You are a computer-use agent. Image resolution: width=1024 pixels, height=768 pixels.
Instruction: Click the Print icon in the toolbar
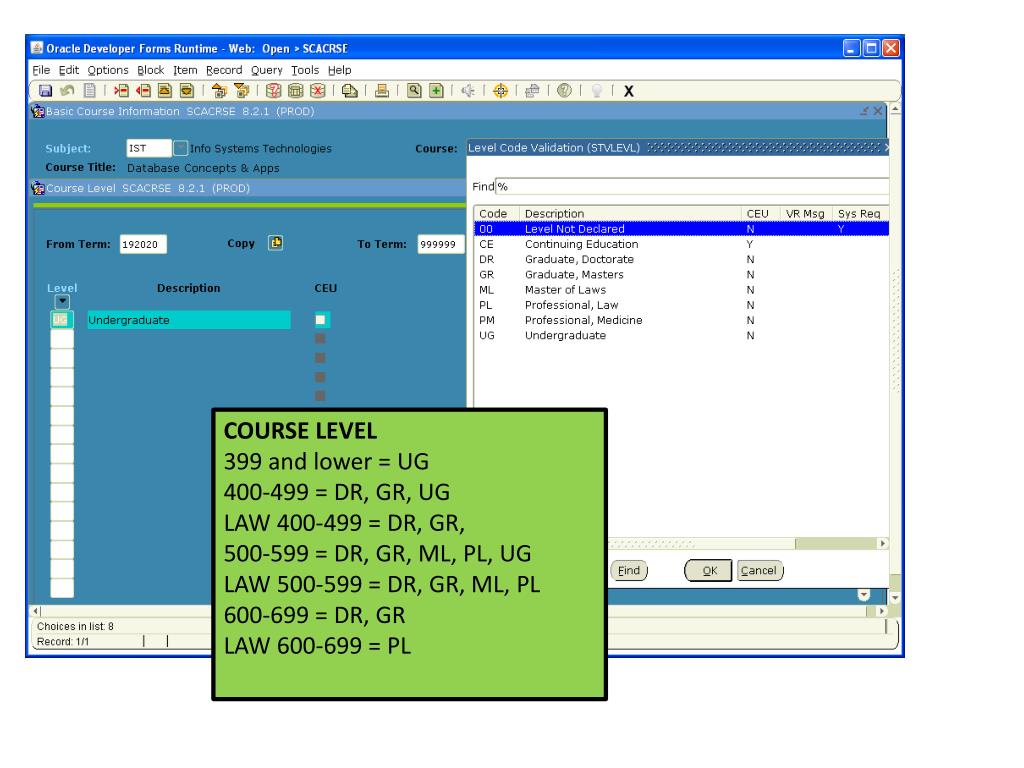382,91
